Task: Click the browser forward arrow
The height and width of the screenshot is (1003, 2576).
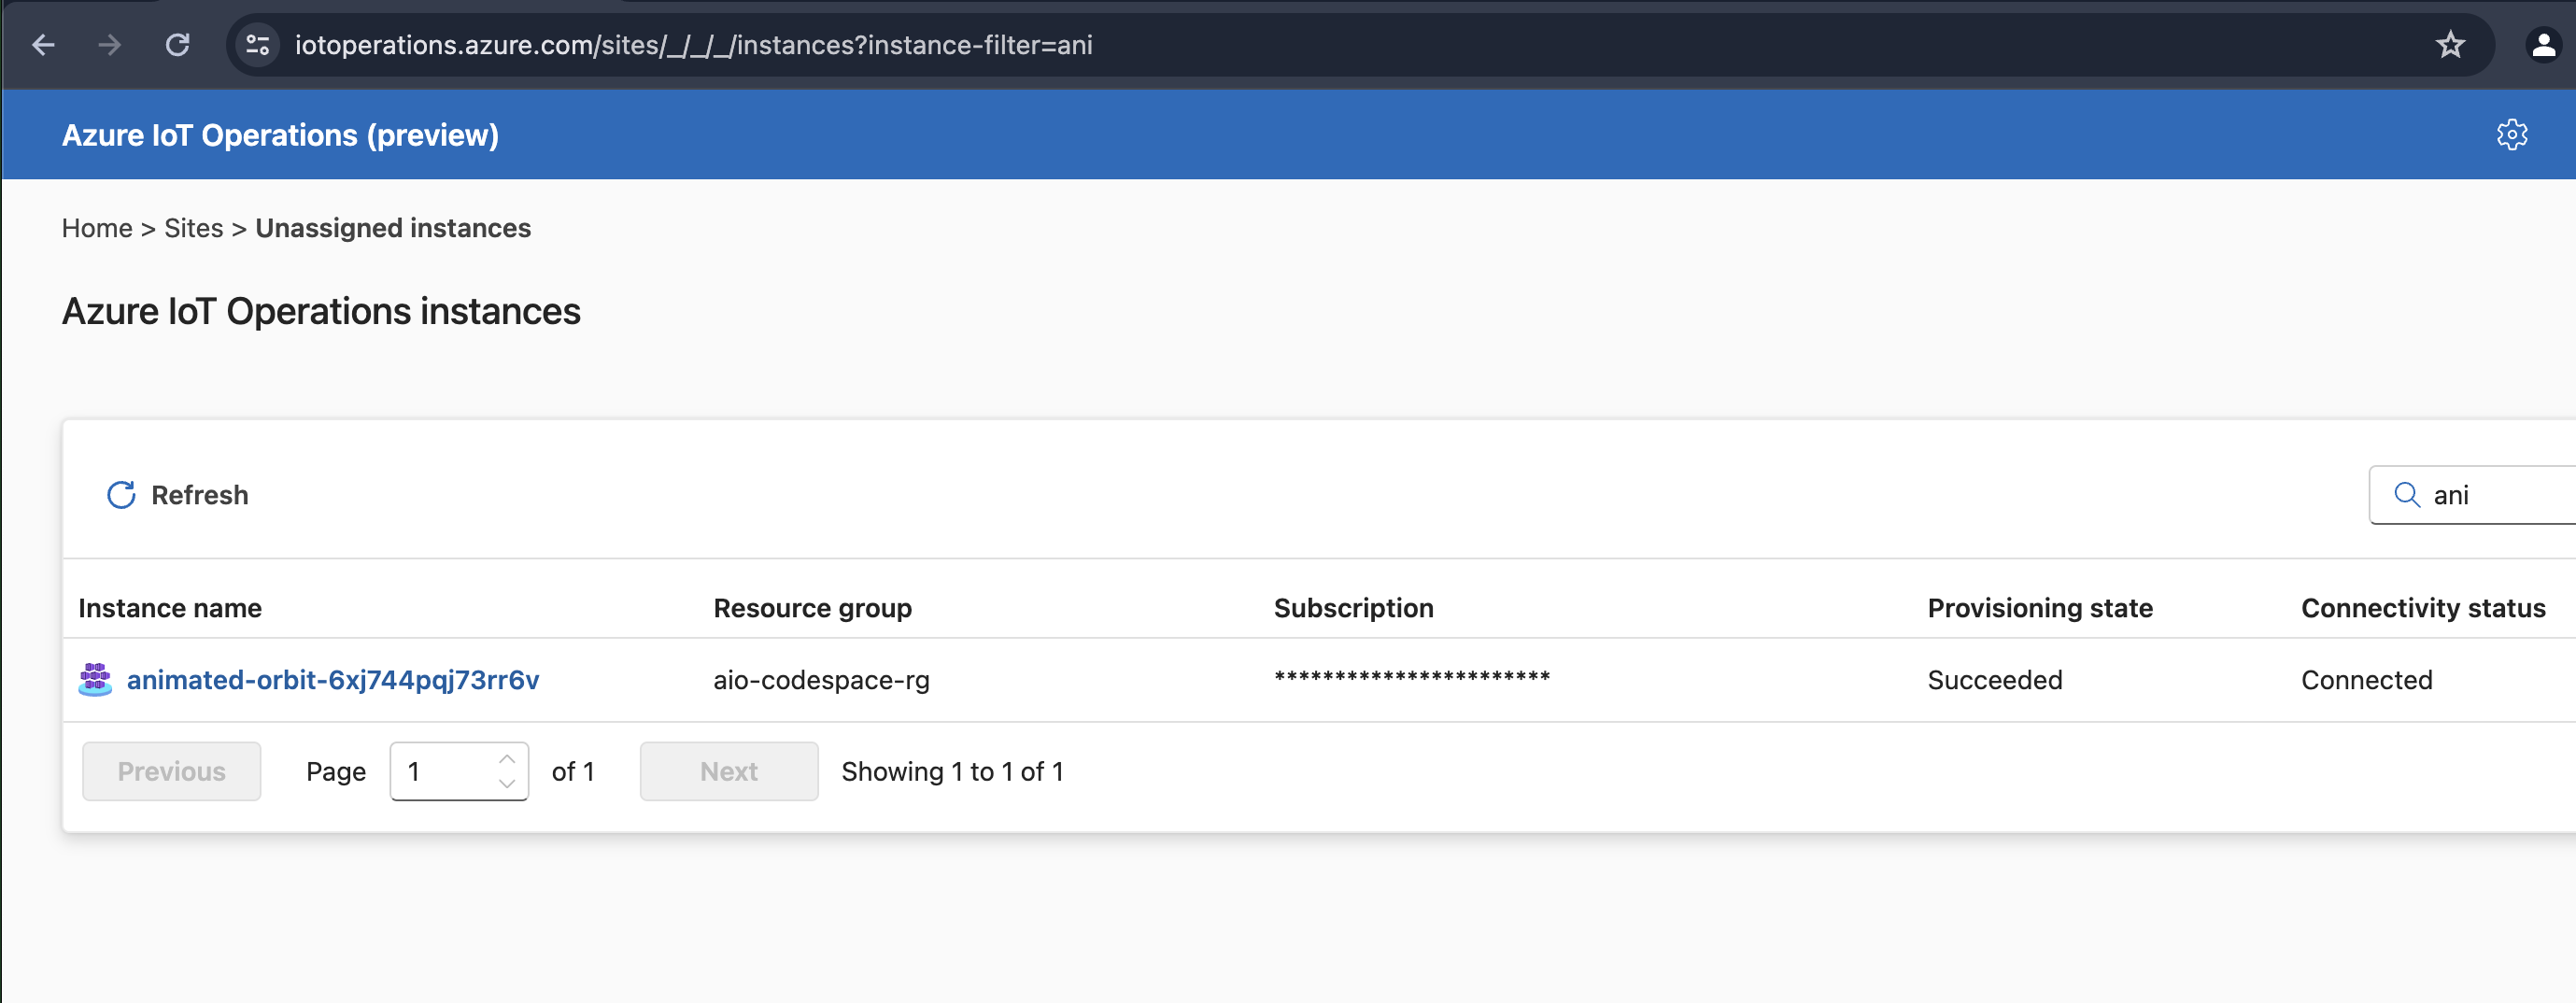Action: coord(110,45)
